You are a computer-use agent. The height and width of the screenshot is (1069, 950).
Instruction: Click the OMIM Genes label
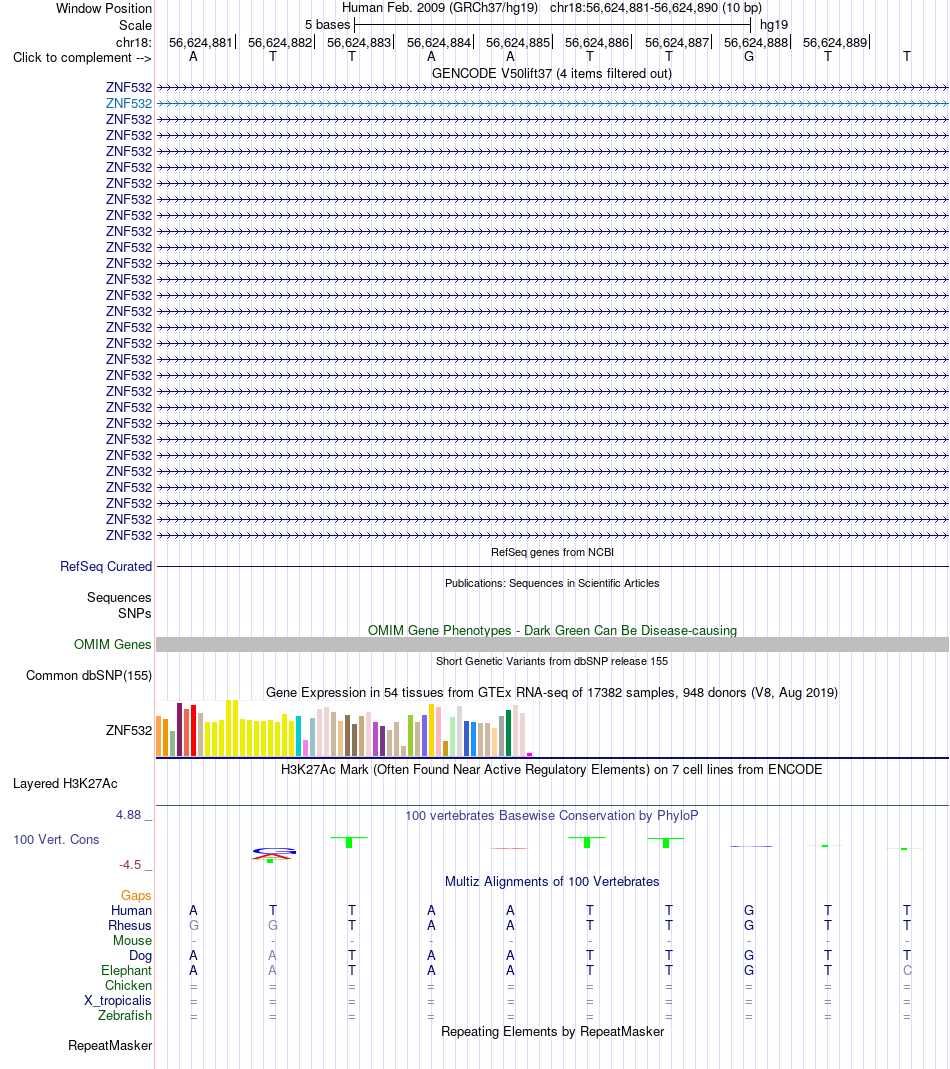[x=113, y=644]
